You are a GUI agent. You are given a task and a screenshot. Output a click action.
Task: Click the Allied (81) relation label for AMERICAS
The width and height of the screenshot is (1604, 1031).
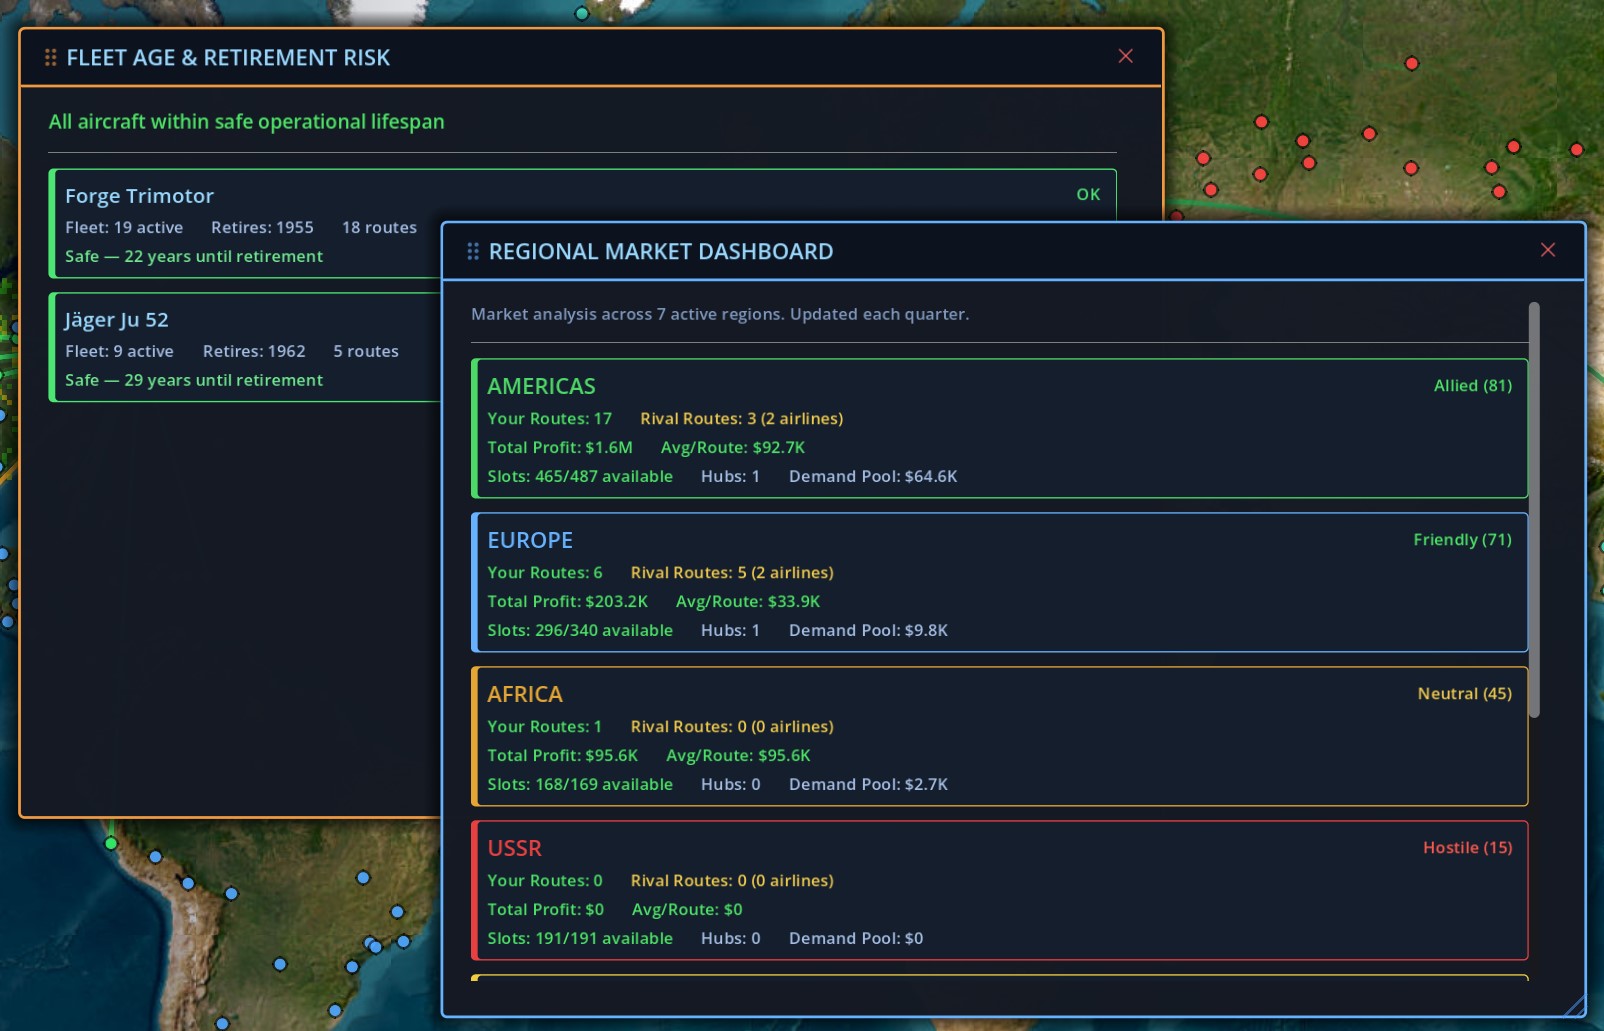(1473, 385)
